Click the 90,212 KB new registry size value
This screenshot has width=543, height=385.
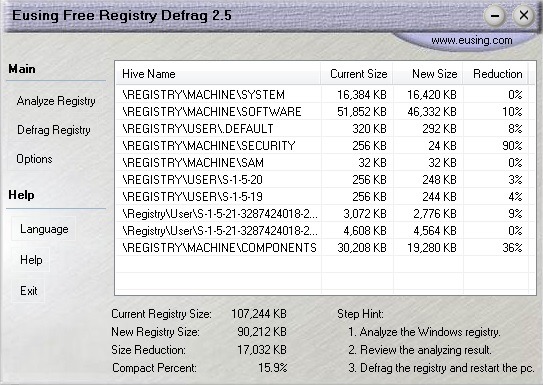point(262,332)
